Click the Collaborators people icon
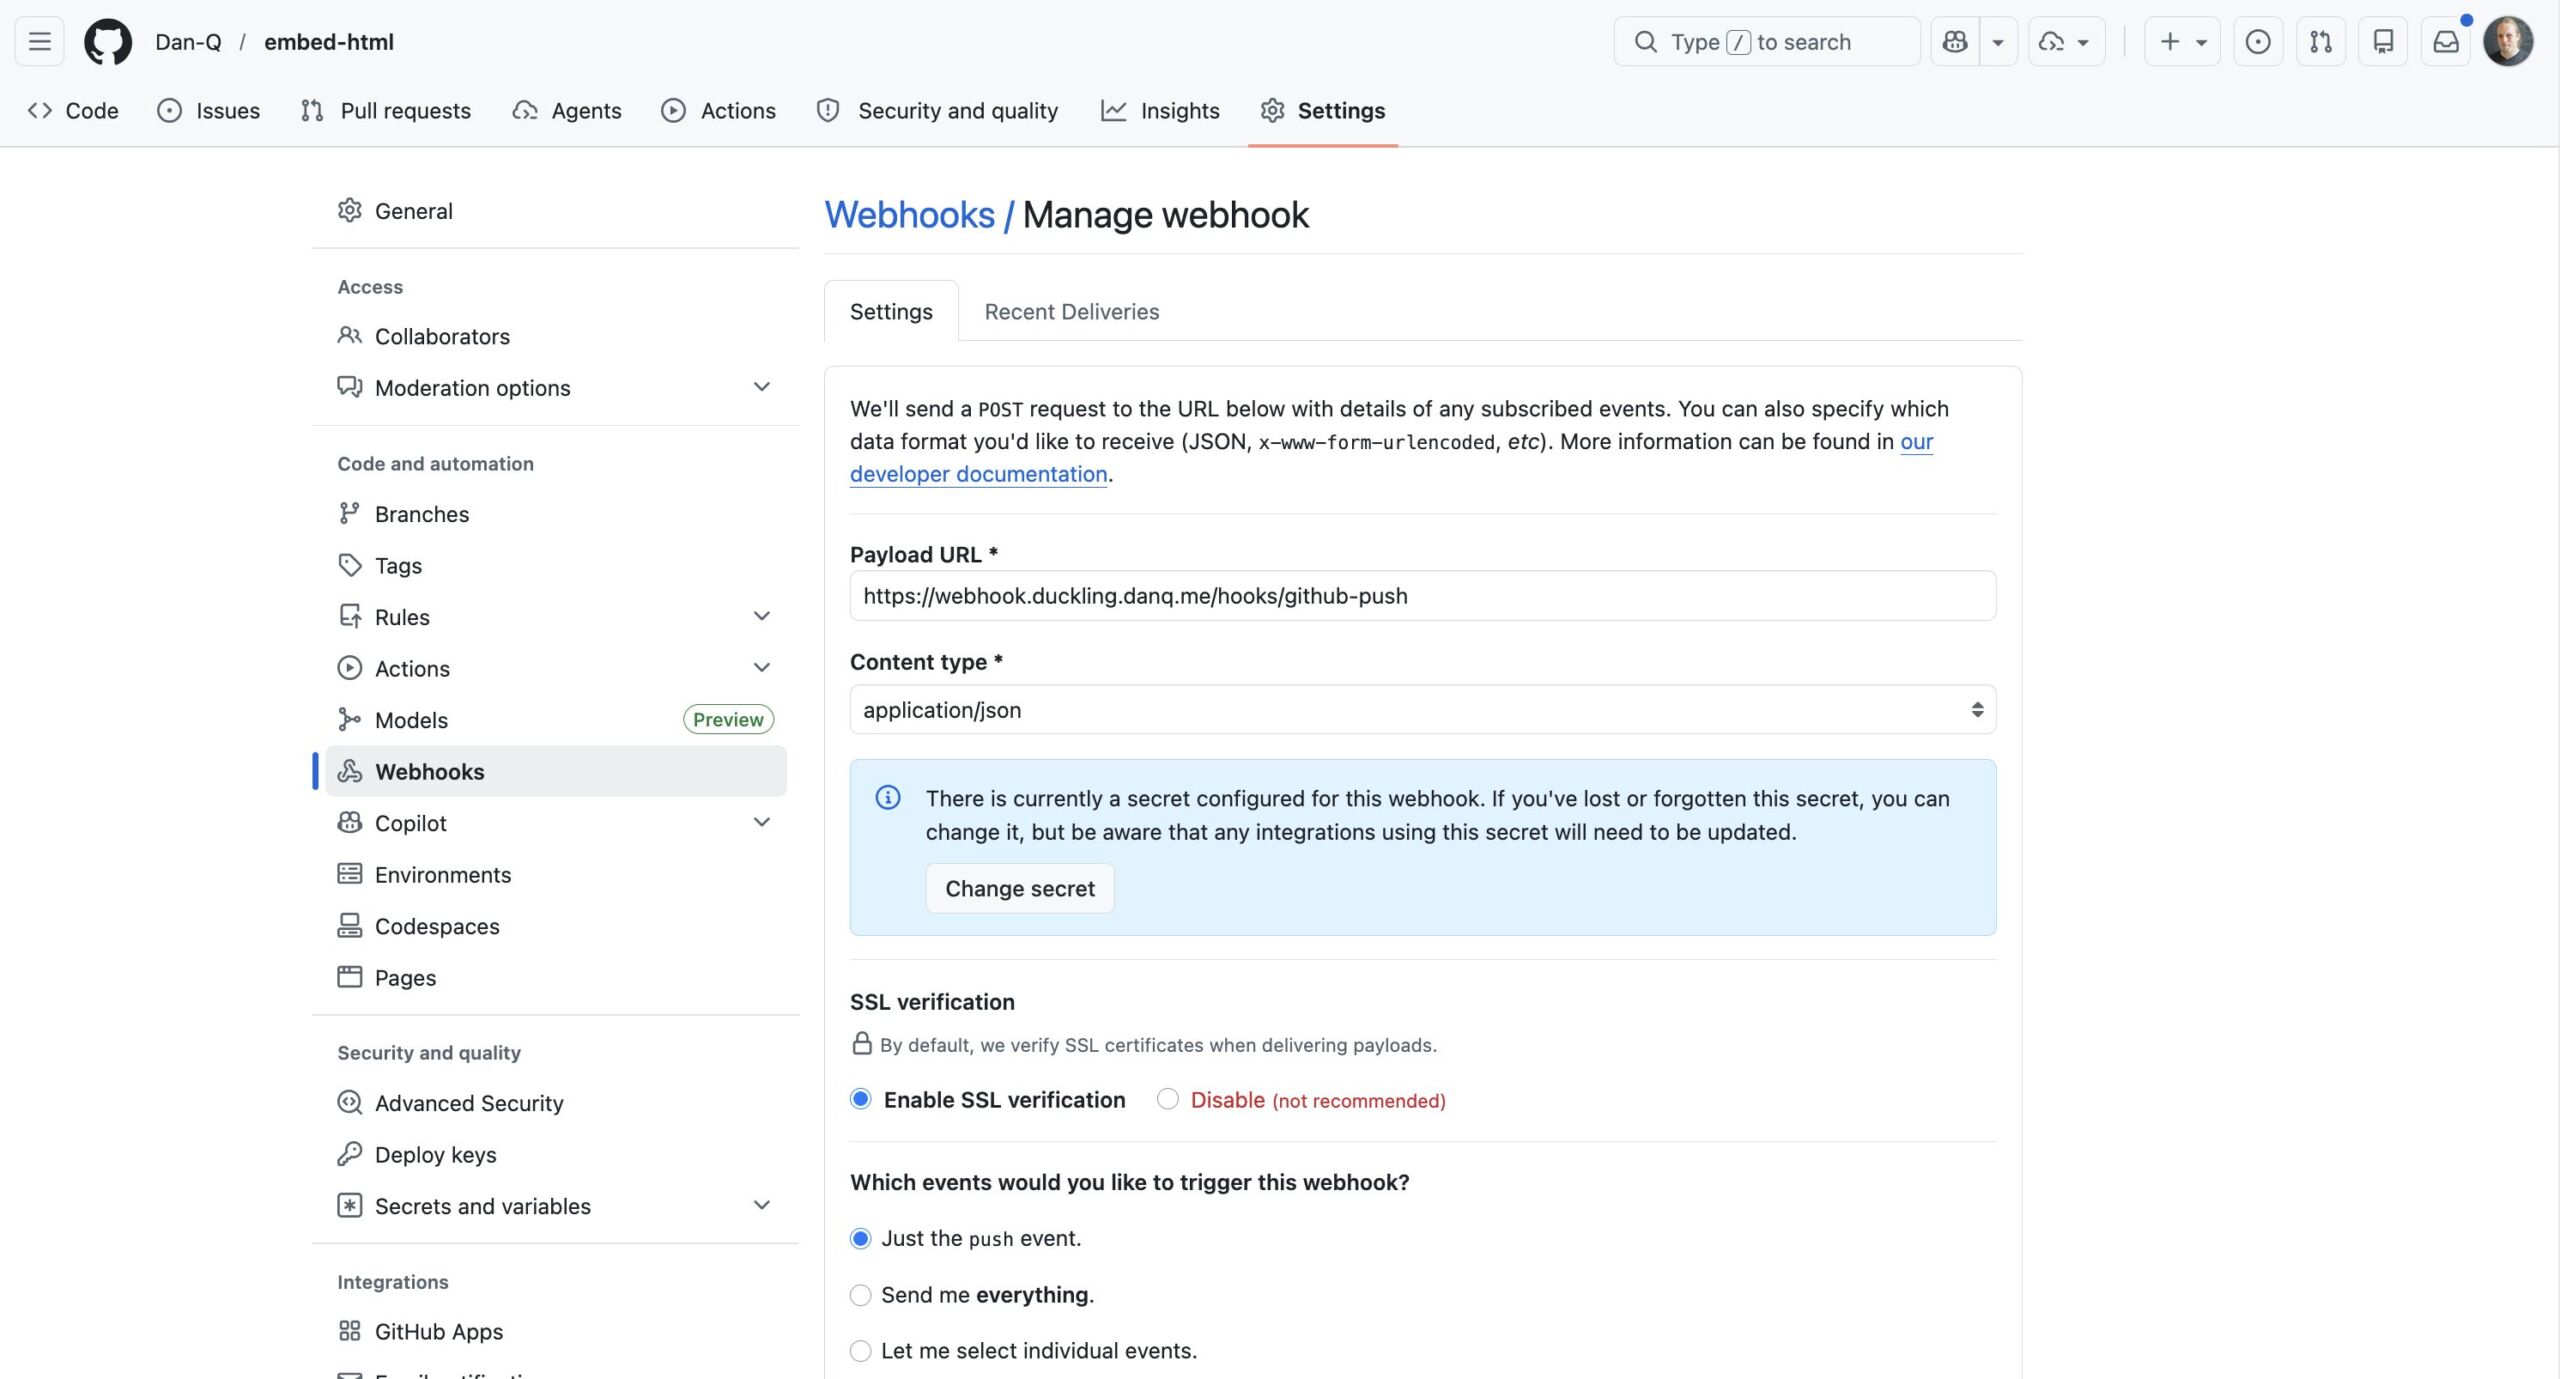Viewport: 2560px width, 1379px height. click(349, 336)
